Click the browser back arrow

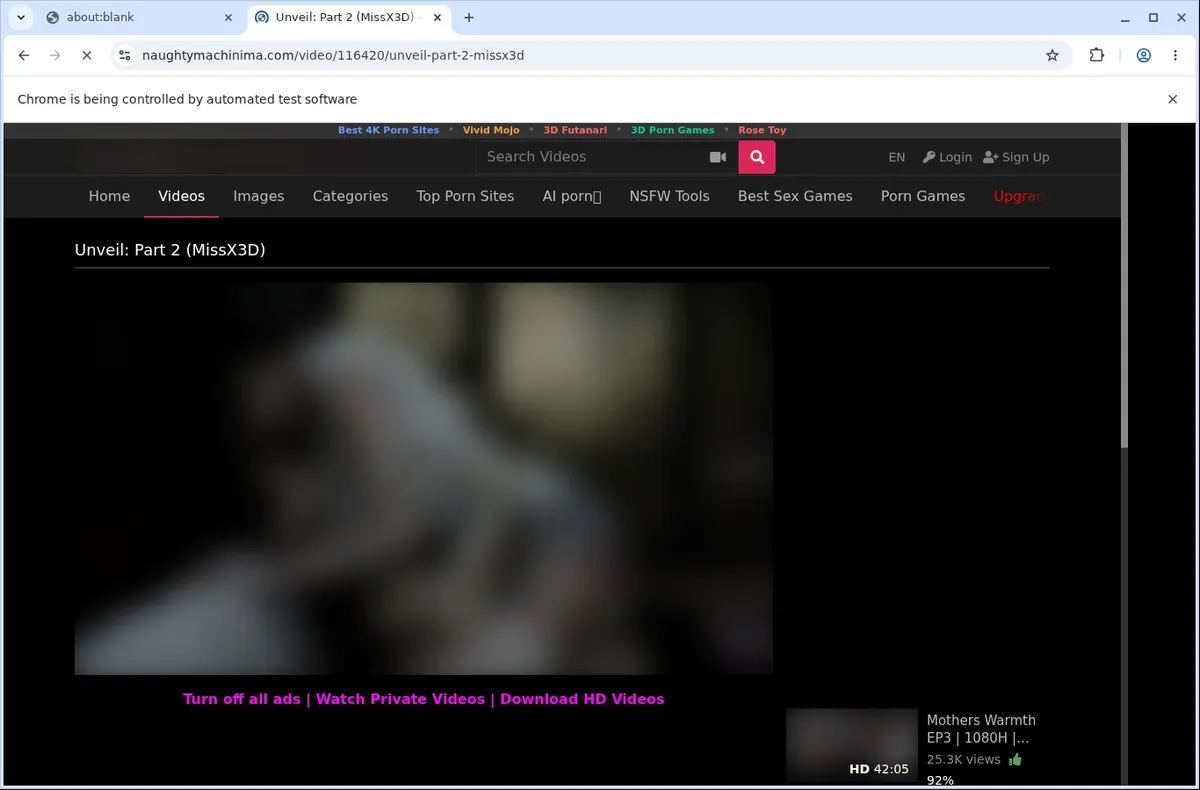[x=25, y=56]
